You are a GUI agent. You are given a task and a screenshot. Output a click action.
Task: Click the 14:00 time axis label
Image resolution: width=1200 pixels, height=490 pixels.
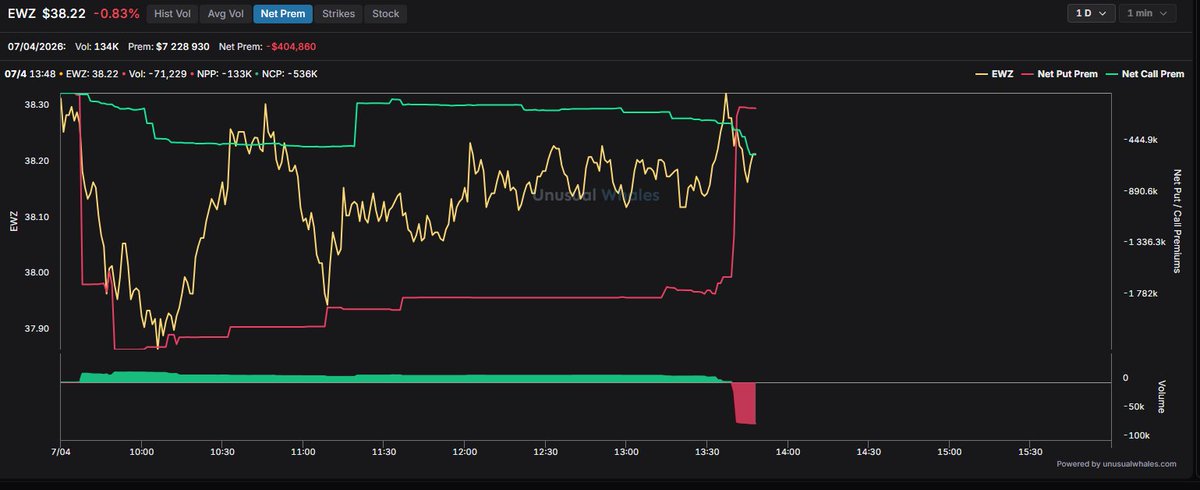point(787,452)
